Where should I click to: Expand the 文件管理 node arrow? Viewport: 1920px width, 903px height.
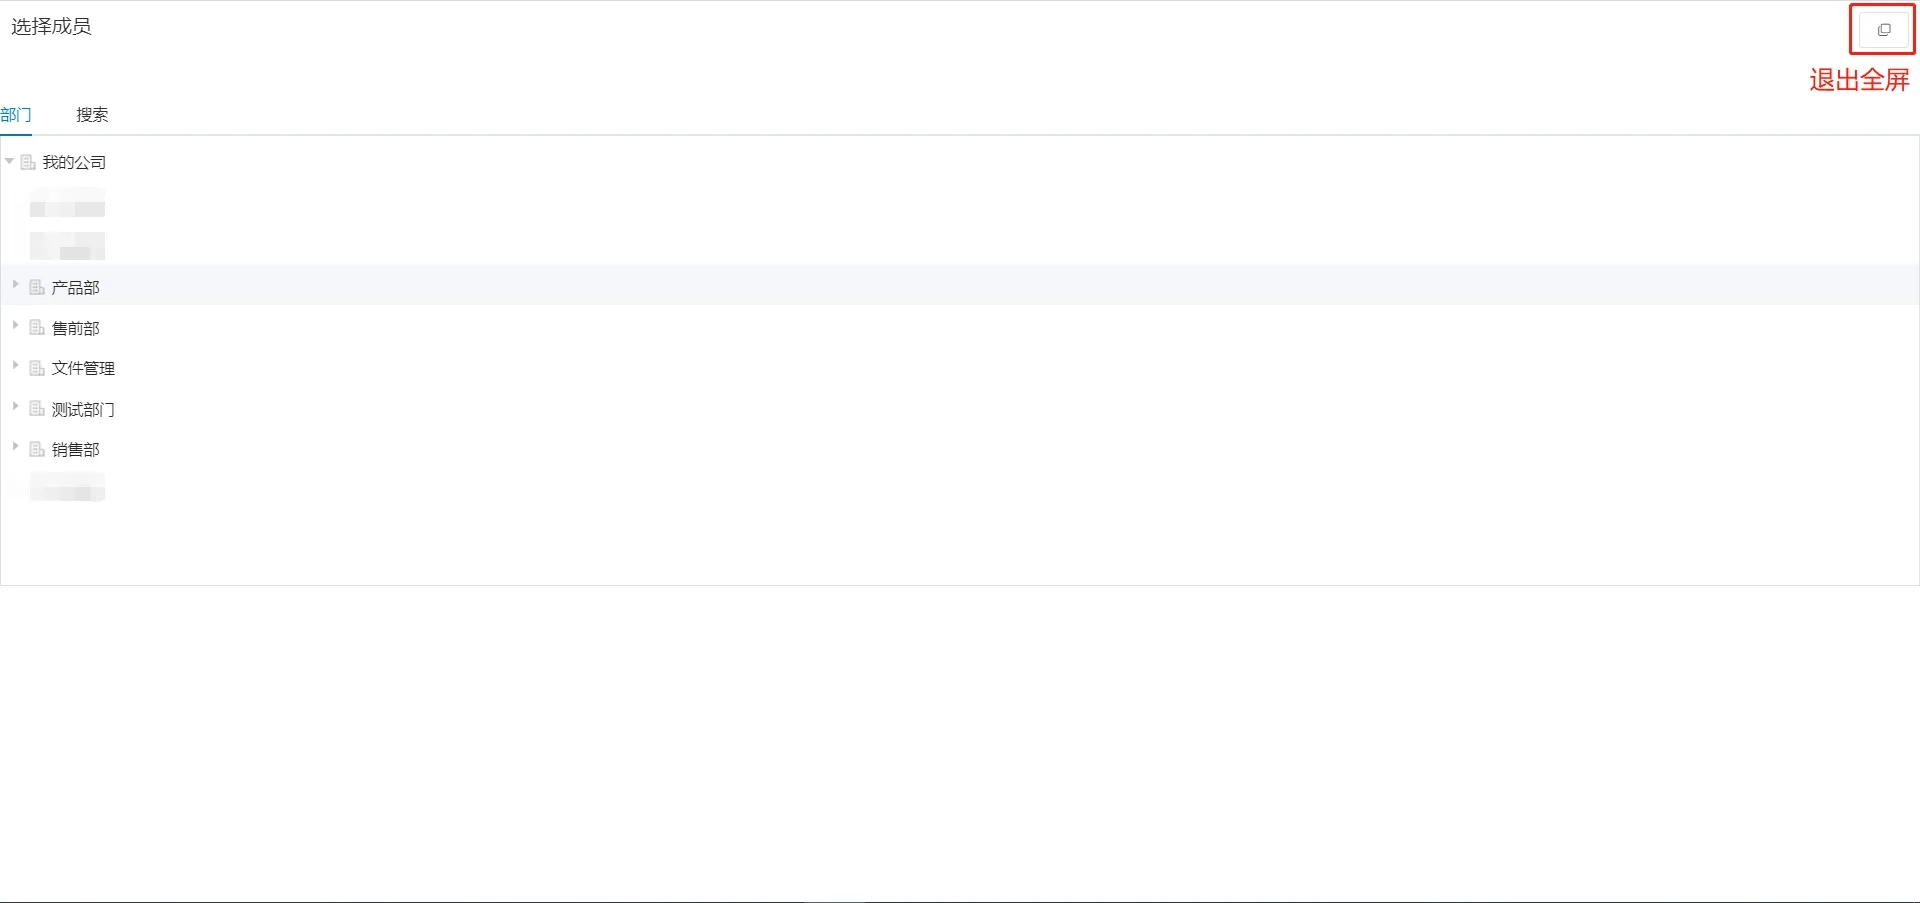point(16,366)
